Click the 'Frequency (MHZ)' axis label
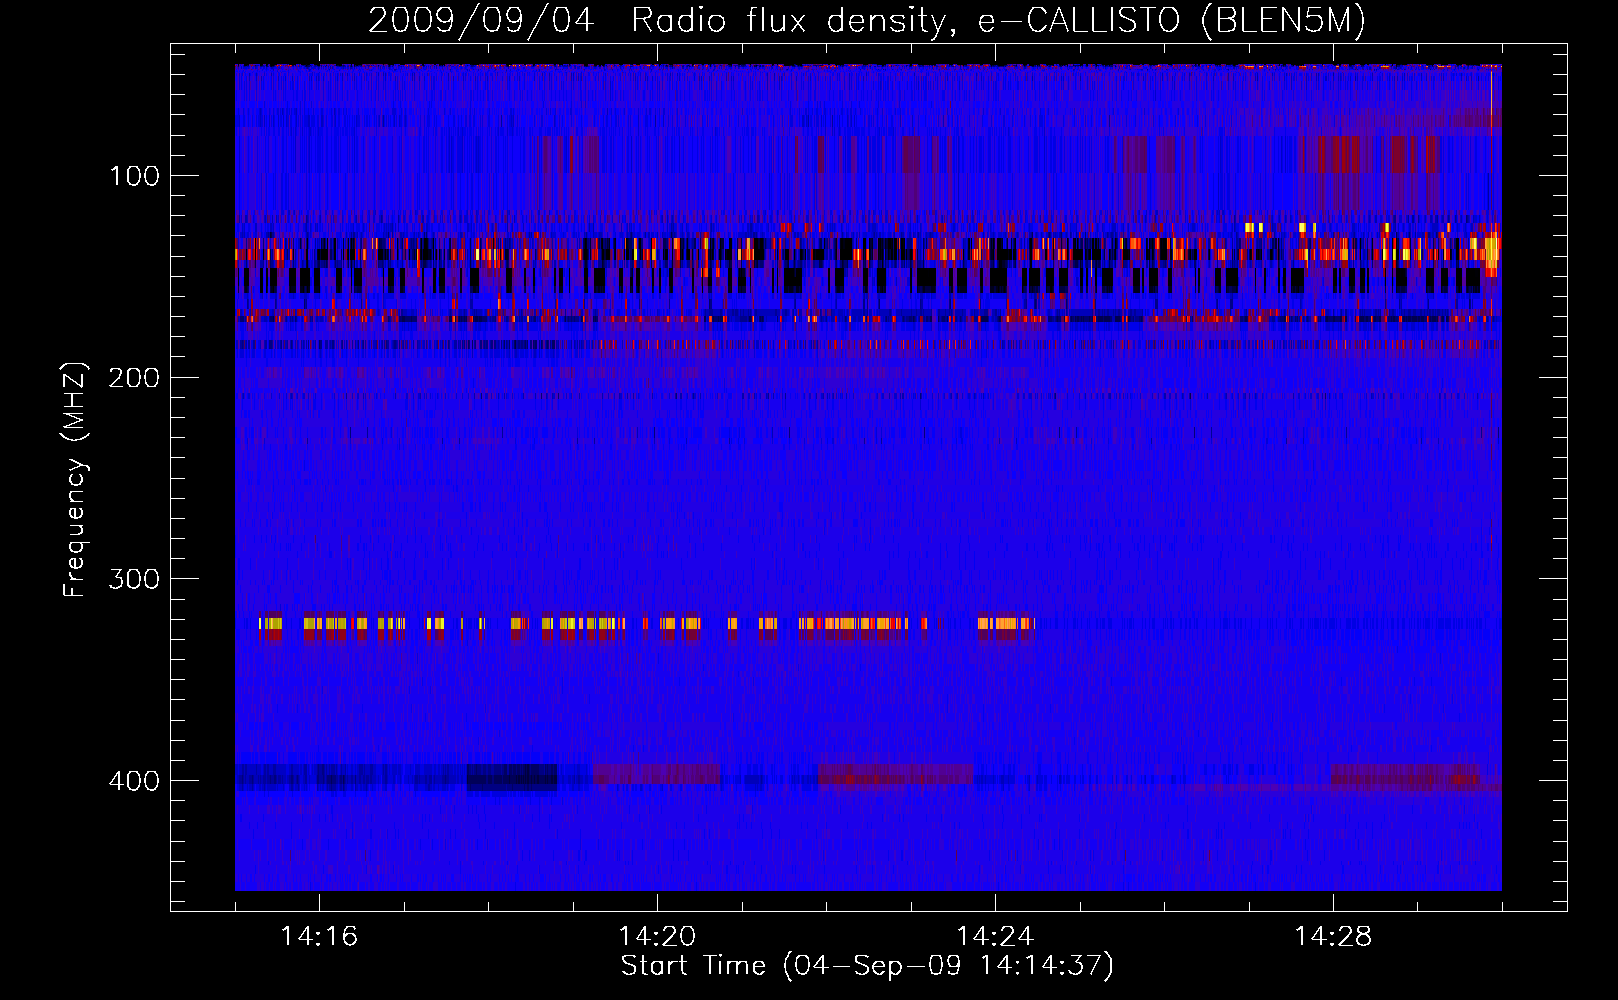 coord(75,480)
